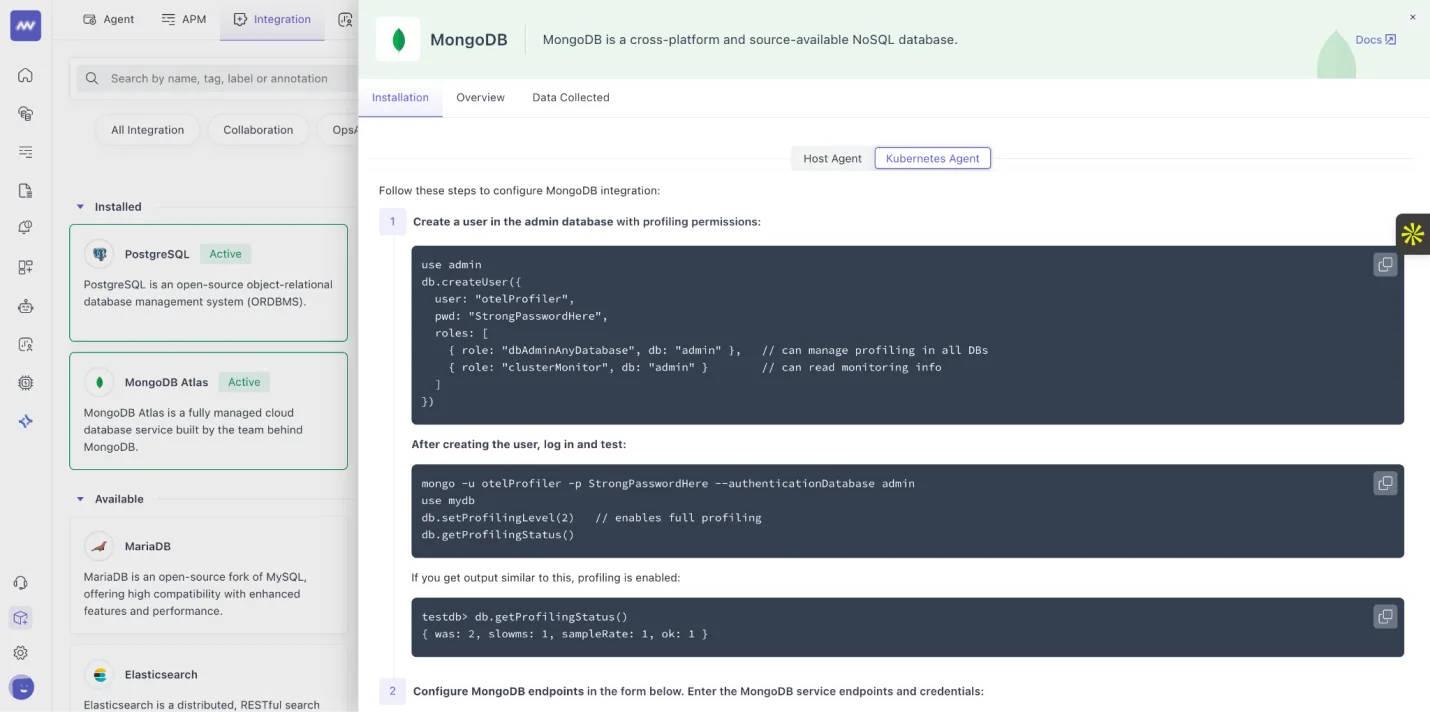Open the headset support icon
This screenshot has height=712, width=1430.
[x=20, y=583]
